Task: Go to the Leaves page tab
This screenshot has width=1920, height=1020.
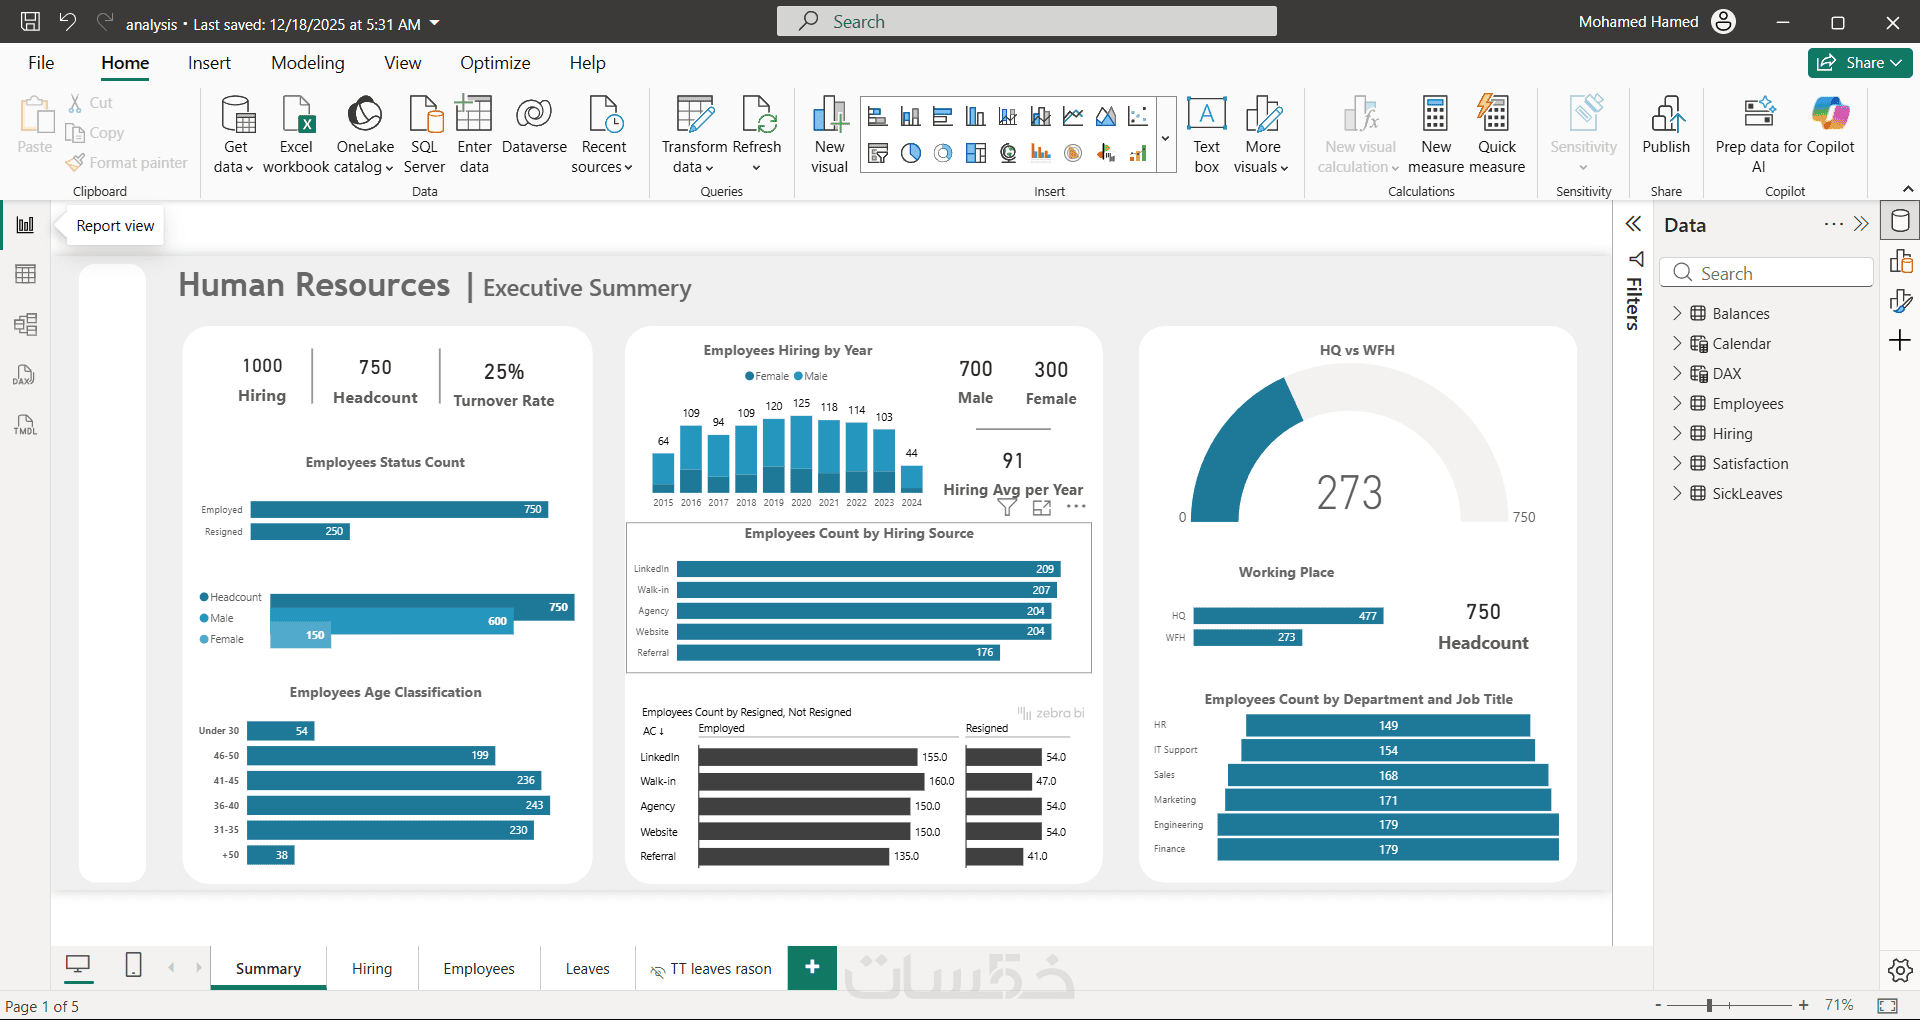Action: coord(587,968)
